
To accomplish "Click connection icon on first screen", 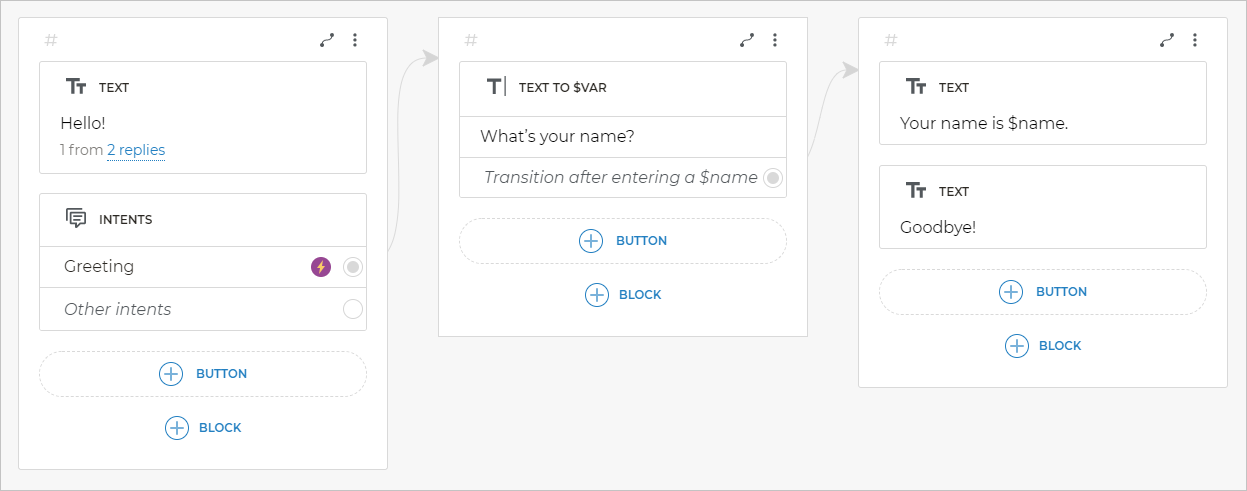I will click(x=327, y=40).
